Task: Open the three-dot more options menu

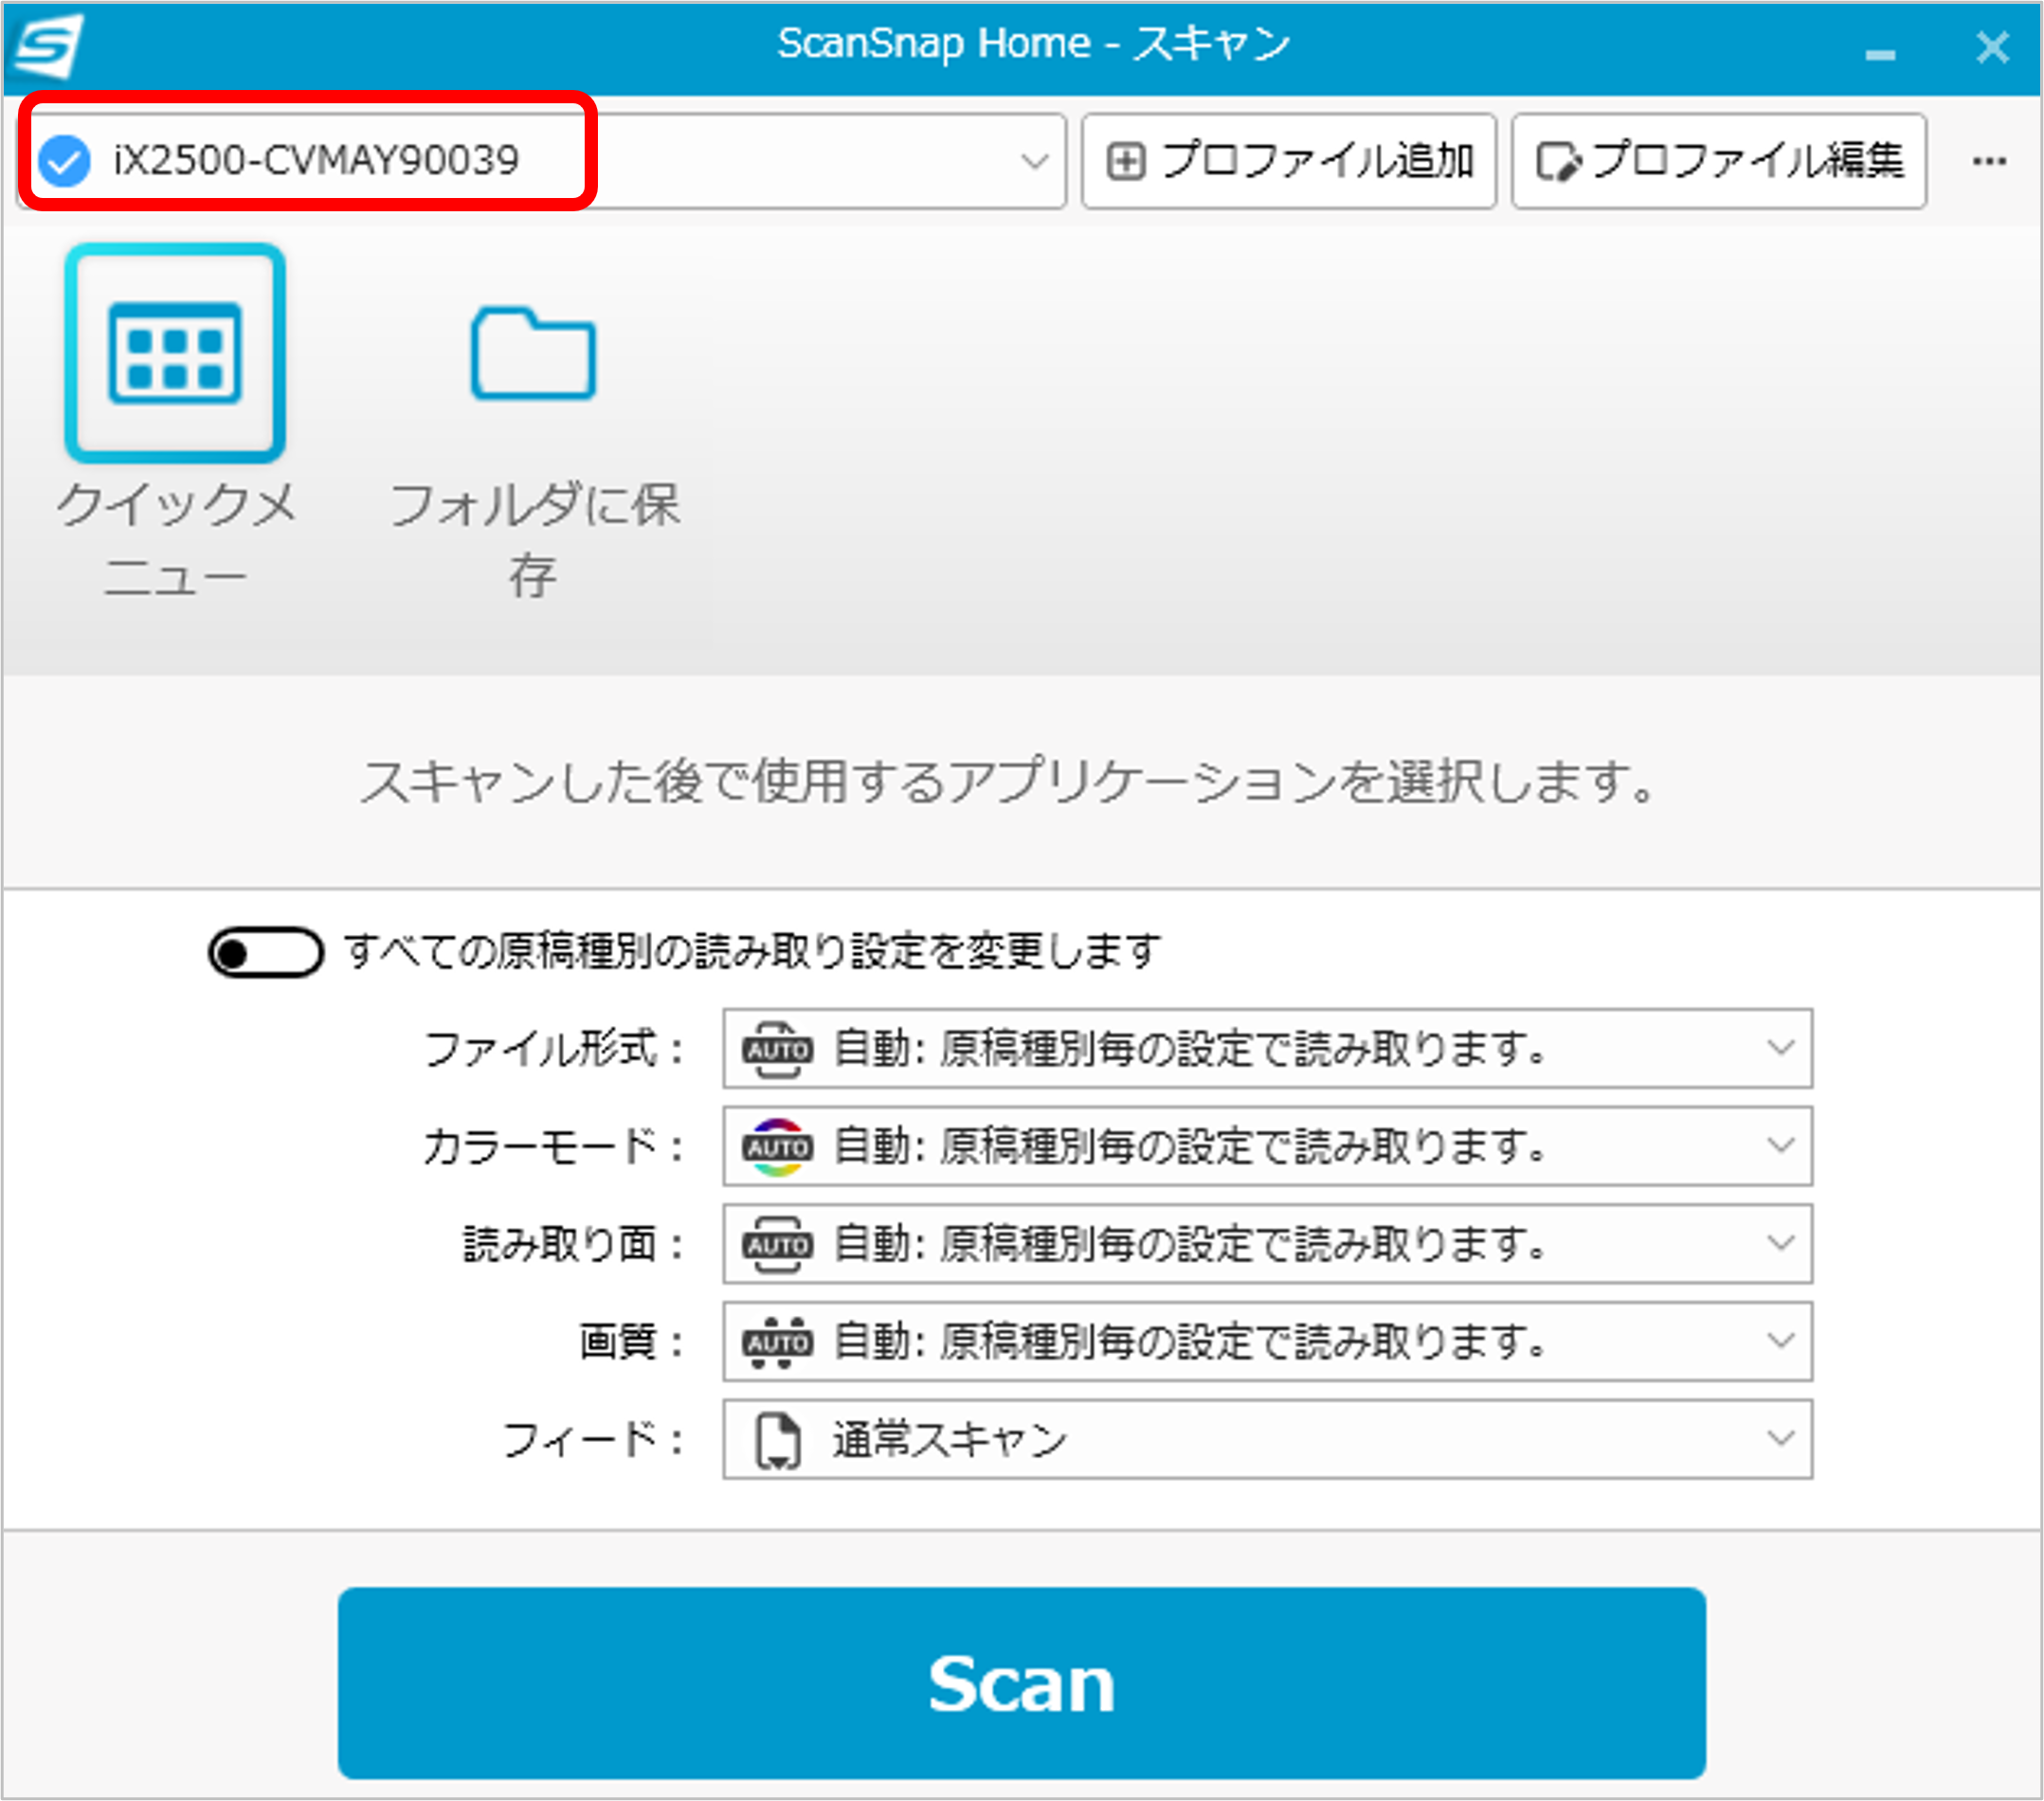Action: coord(1989,161)
